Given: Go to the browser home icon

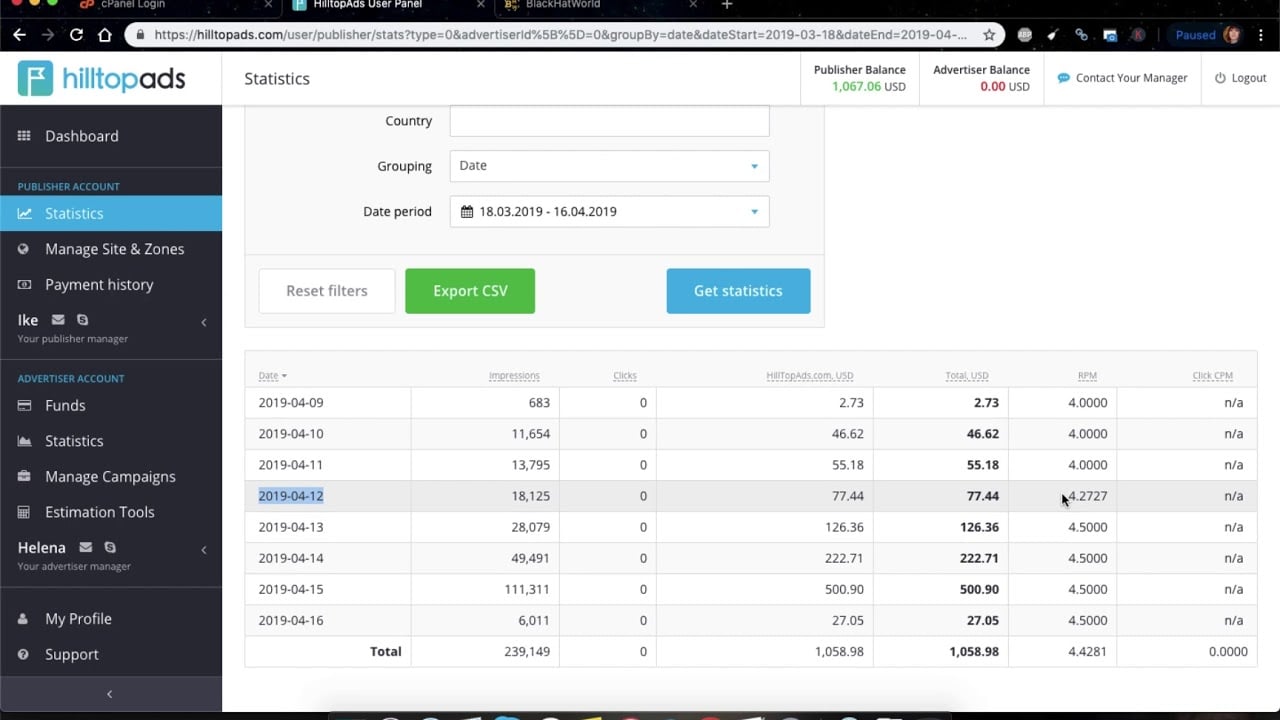Looking at the screenshot, I should [x=105, y=35].
